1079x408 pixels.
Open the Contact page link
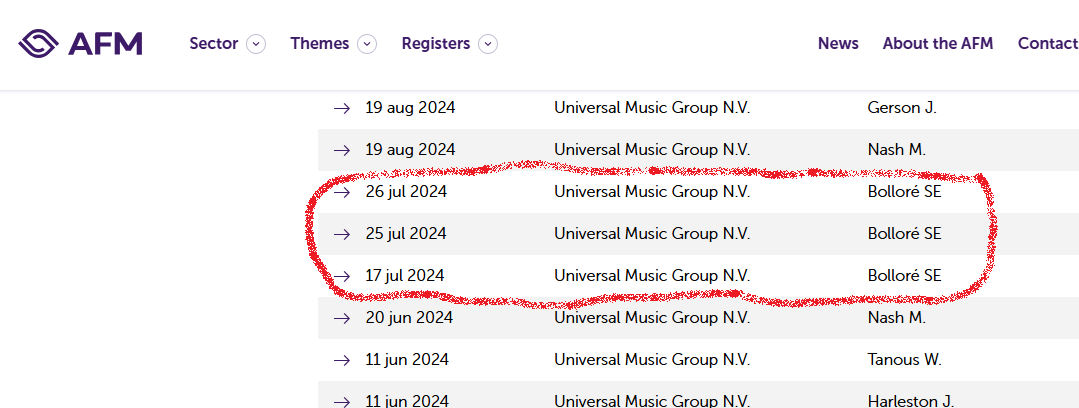[x=1048, y=43]
